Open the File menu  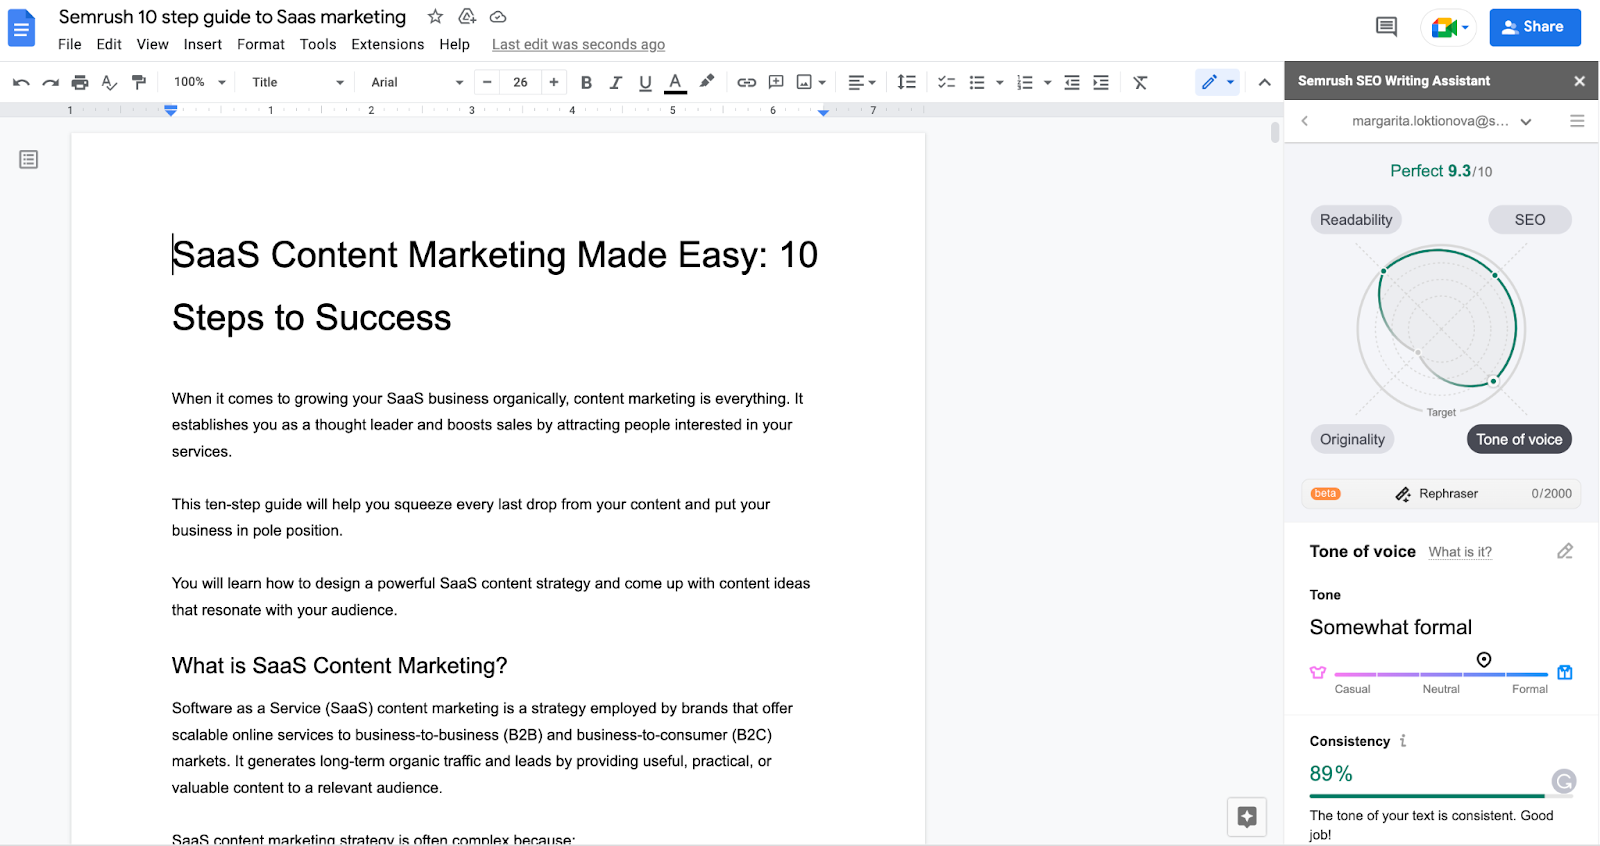point(70,44)
